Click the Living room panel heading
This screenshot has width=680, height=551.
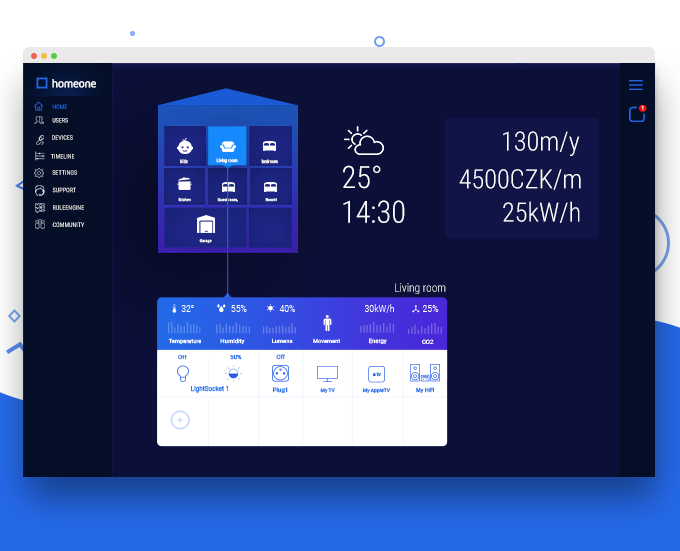tap(420, 288)
